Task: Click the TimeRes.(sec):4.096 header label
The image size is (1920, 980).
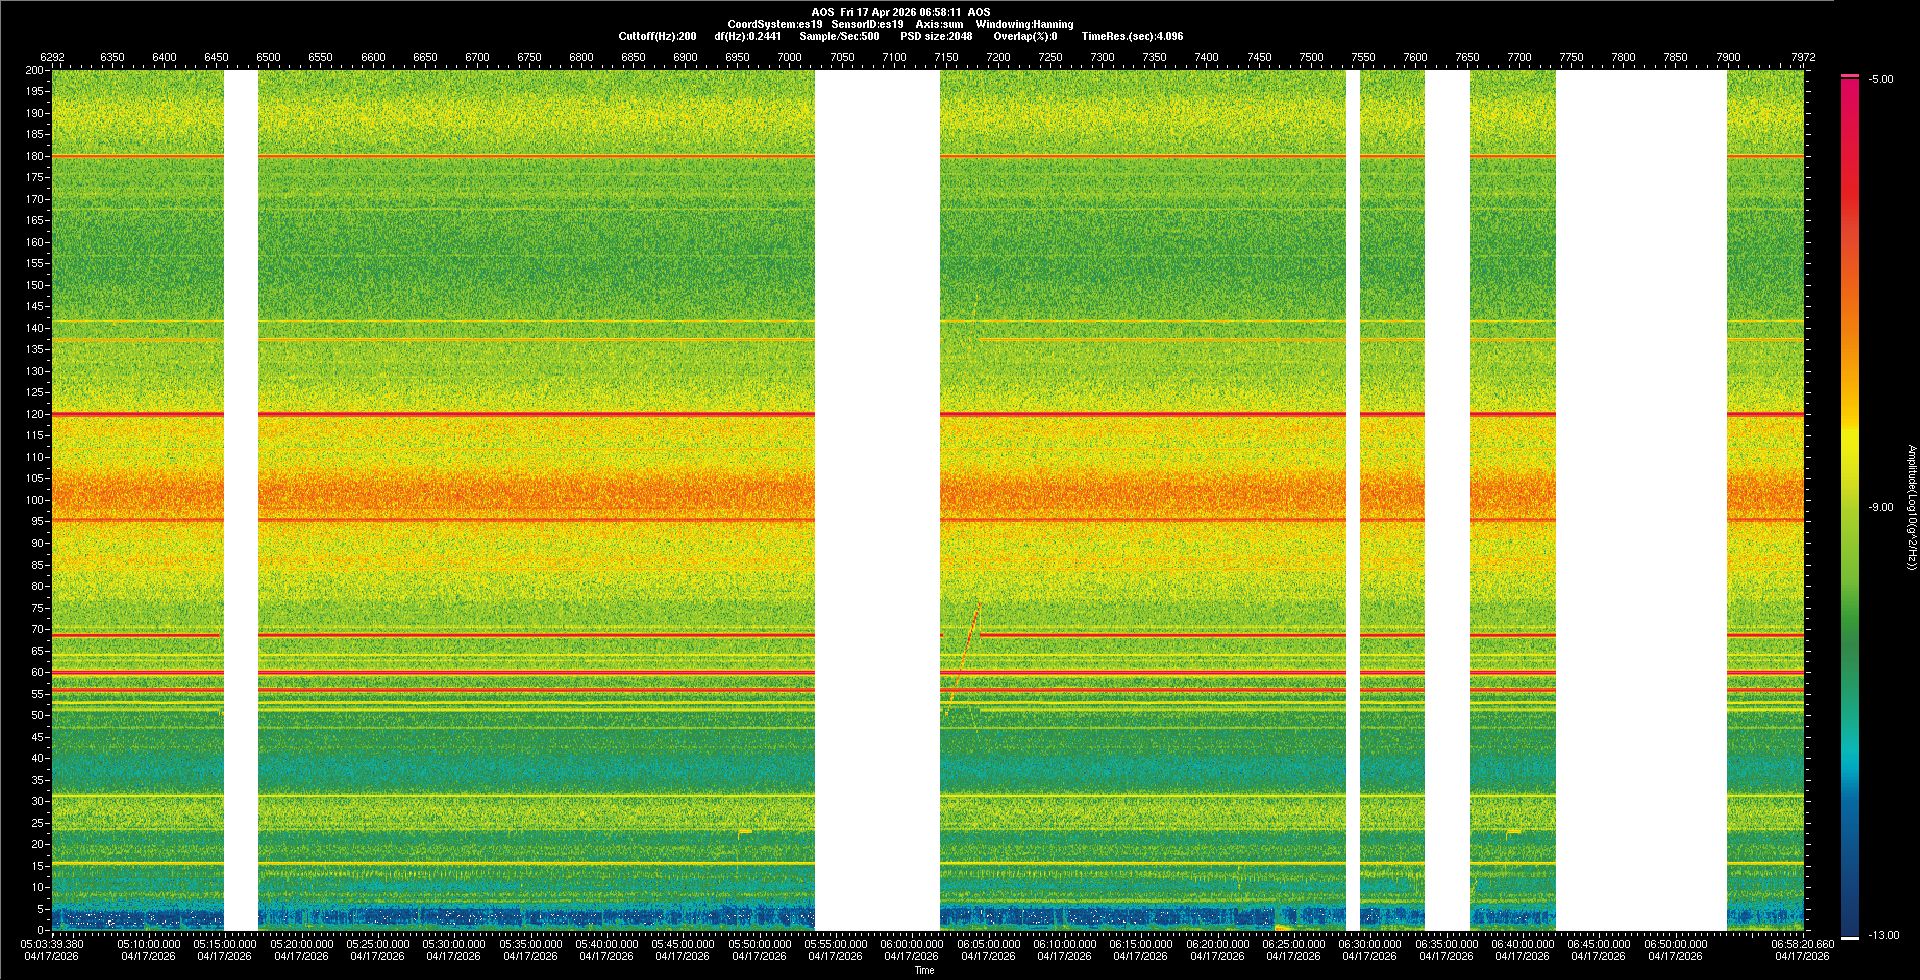Action: click(1132, 36)
